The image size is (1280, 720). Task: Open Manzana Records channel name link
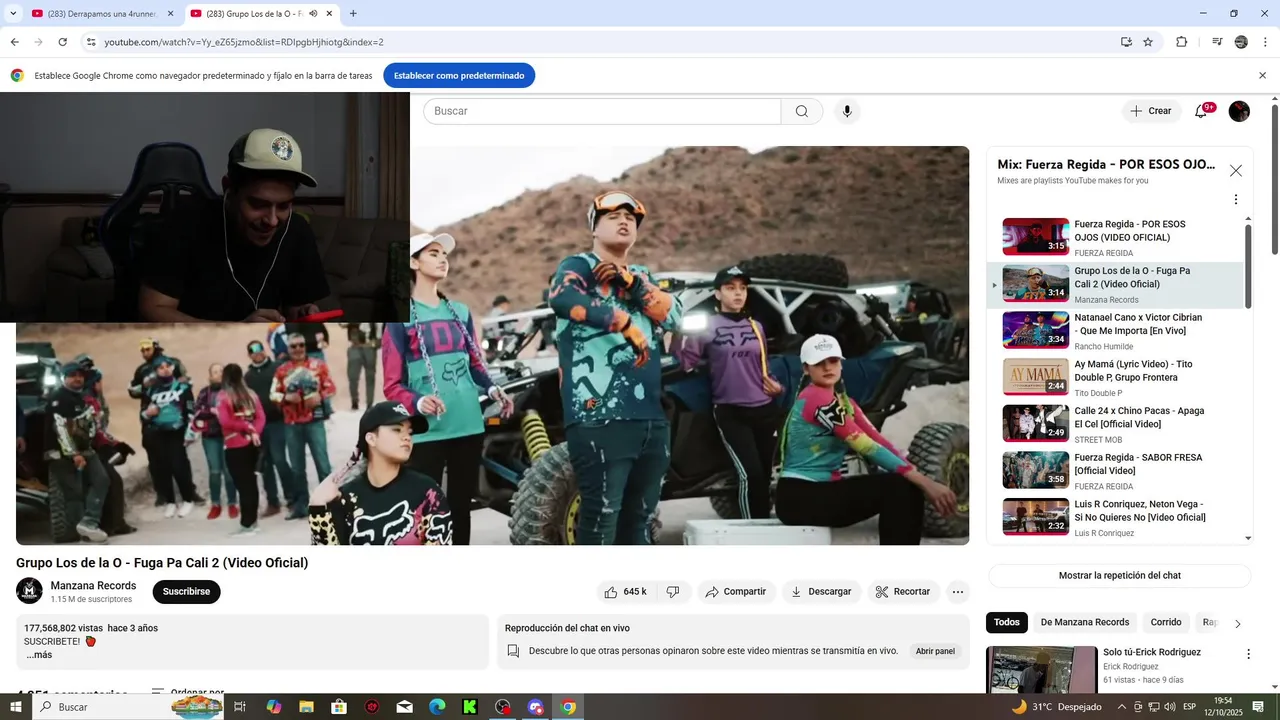pos(93,586)
